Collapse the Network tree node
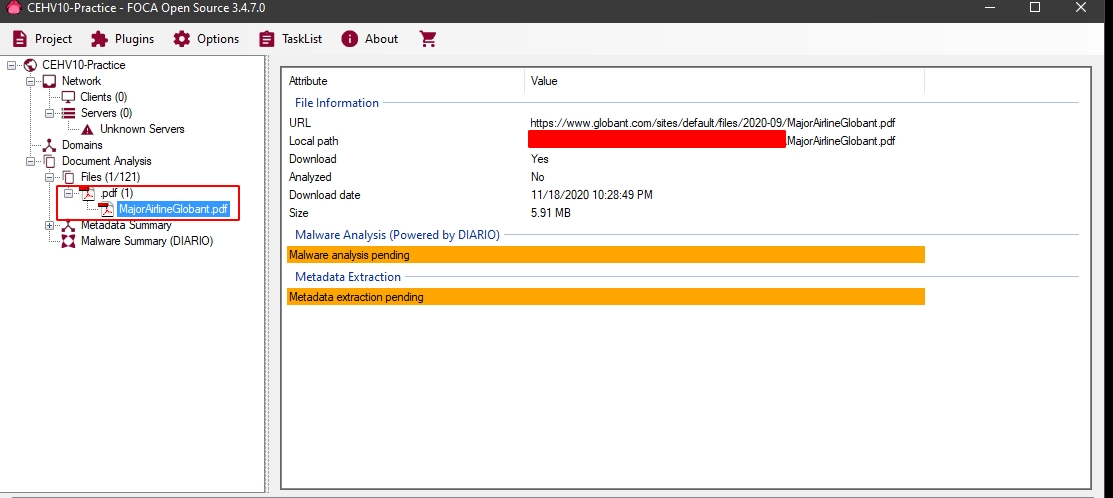The width and height of the screenshot is (1113, 498). pyautogui.click(x=31, y=81)
